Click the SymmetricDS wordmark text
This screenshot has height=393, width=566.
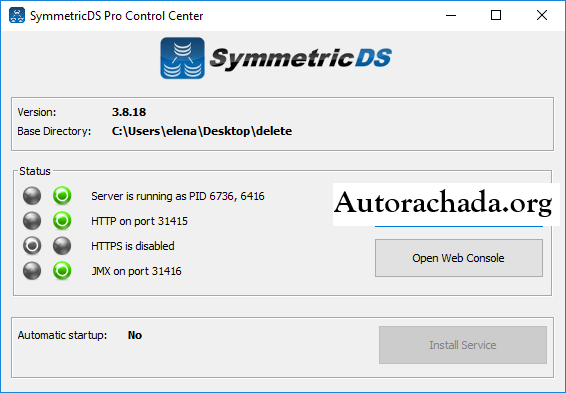(x=300, y=59)
